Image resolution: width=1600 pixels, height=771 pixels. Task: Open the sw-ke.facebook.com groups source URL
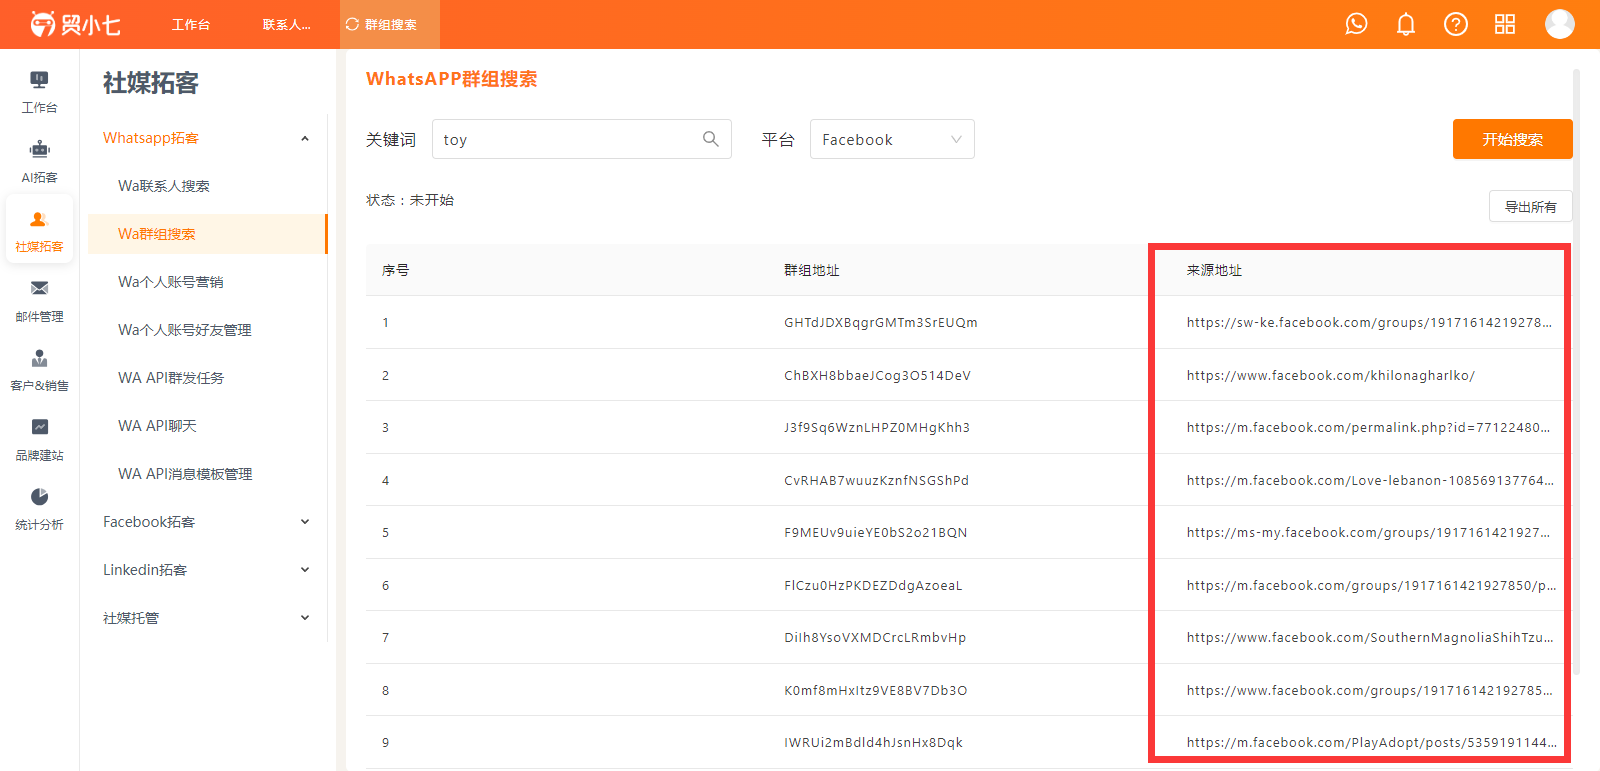point(1369,322)
